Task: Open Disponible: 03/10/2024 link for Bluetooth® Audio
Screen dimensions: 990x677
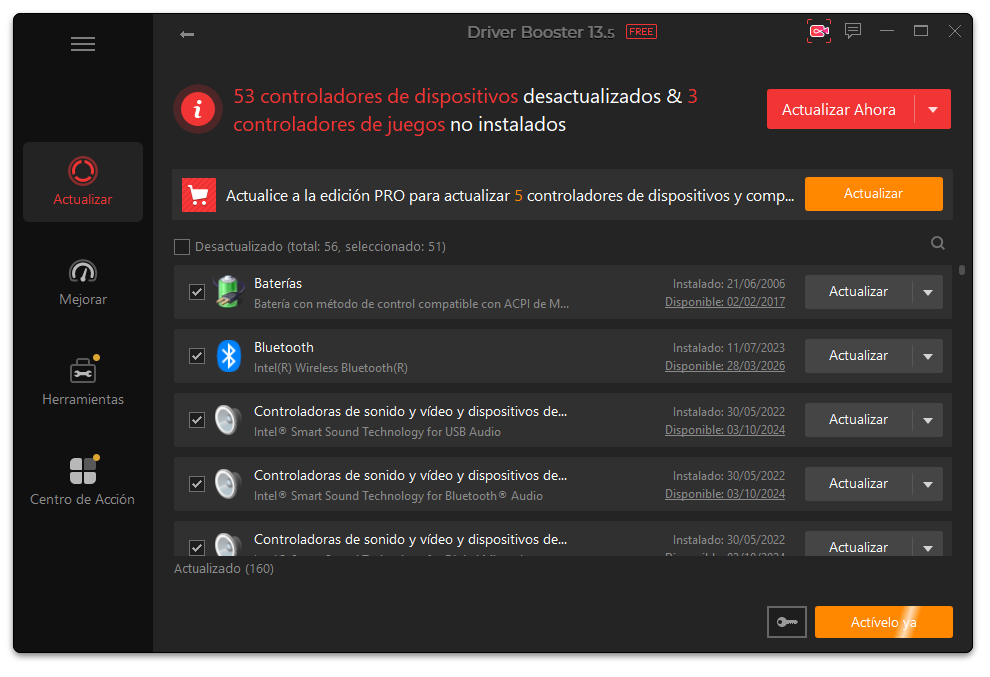Action: (725, 494)
